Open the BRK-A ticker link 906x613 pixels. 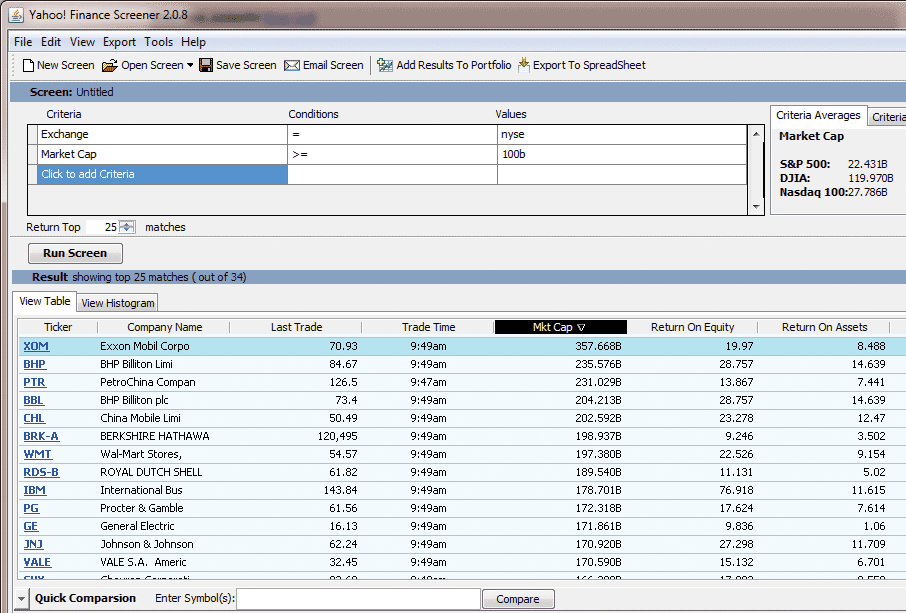pyautogui.click(x=41, y=436)
